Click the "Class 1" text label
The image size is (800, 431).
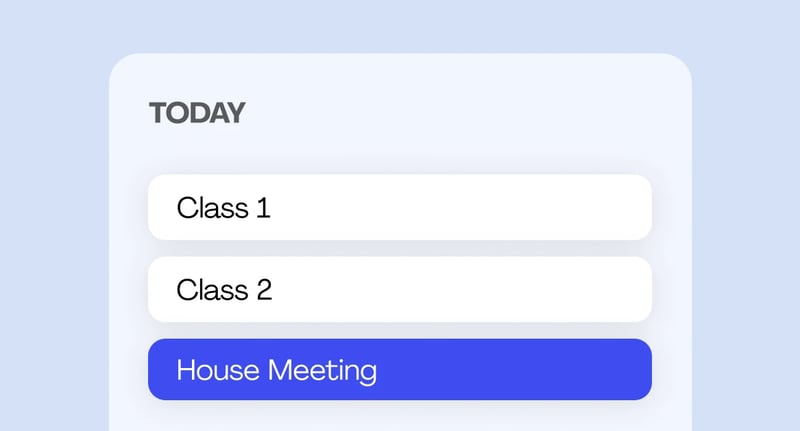coord(223,208)
